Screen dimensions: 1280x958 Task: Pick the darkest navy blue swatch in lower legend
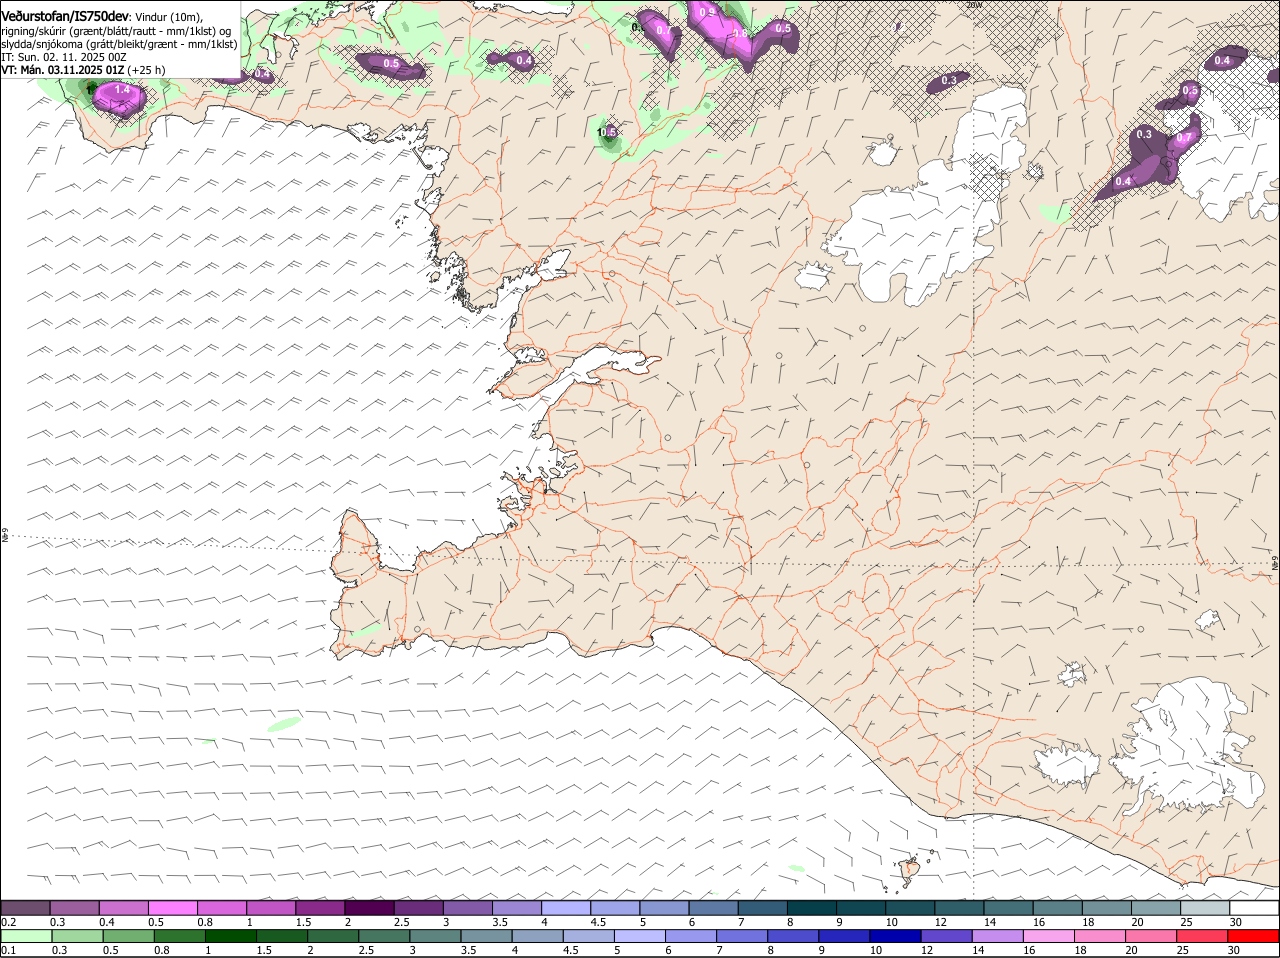(x=894, y=936)
